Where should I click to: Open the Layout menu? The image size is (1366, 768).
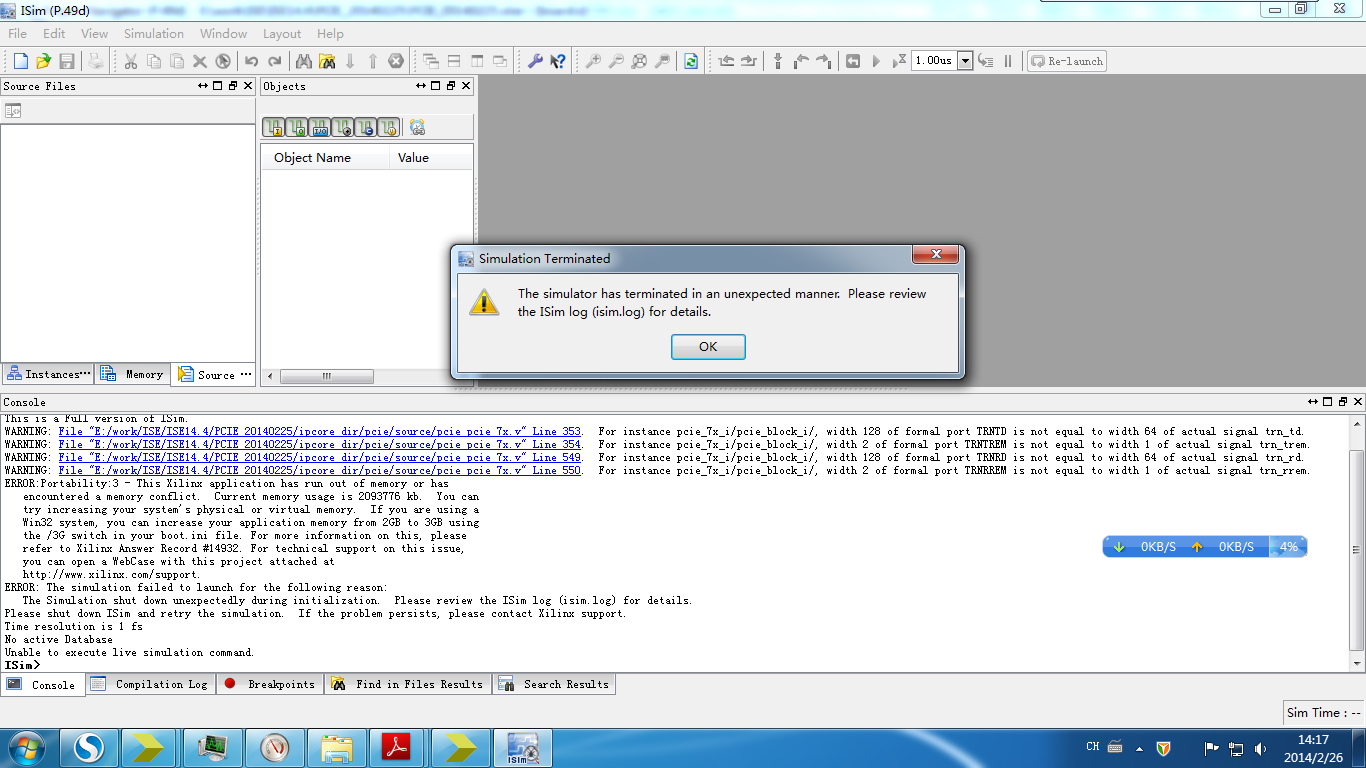282,34
